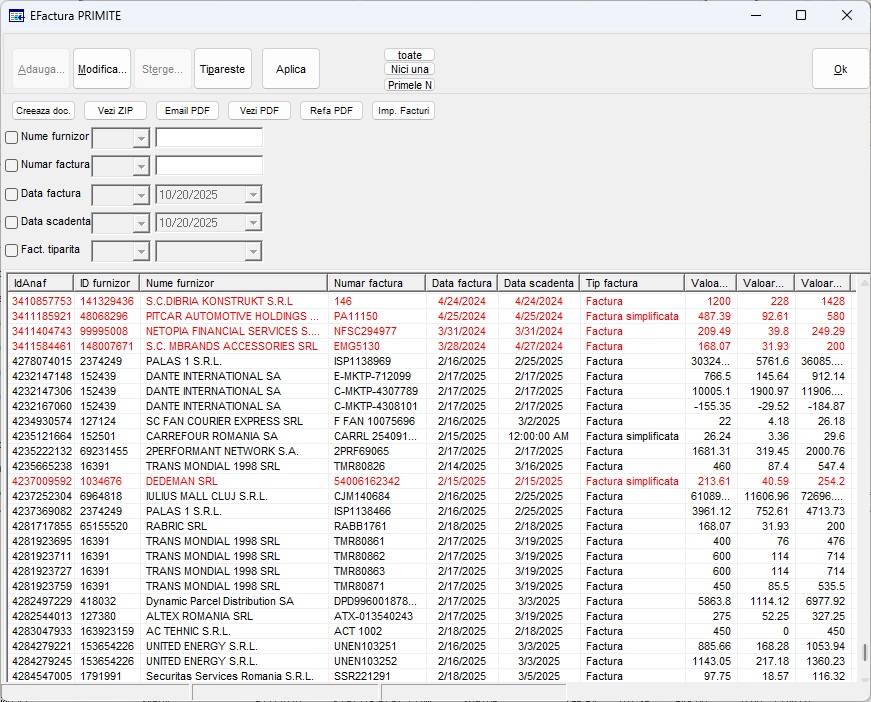This screenshot has width=871, height=702.
Task: Select all rows with the toate button
Action: coord(409,55)
